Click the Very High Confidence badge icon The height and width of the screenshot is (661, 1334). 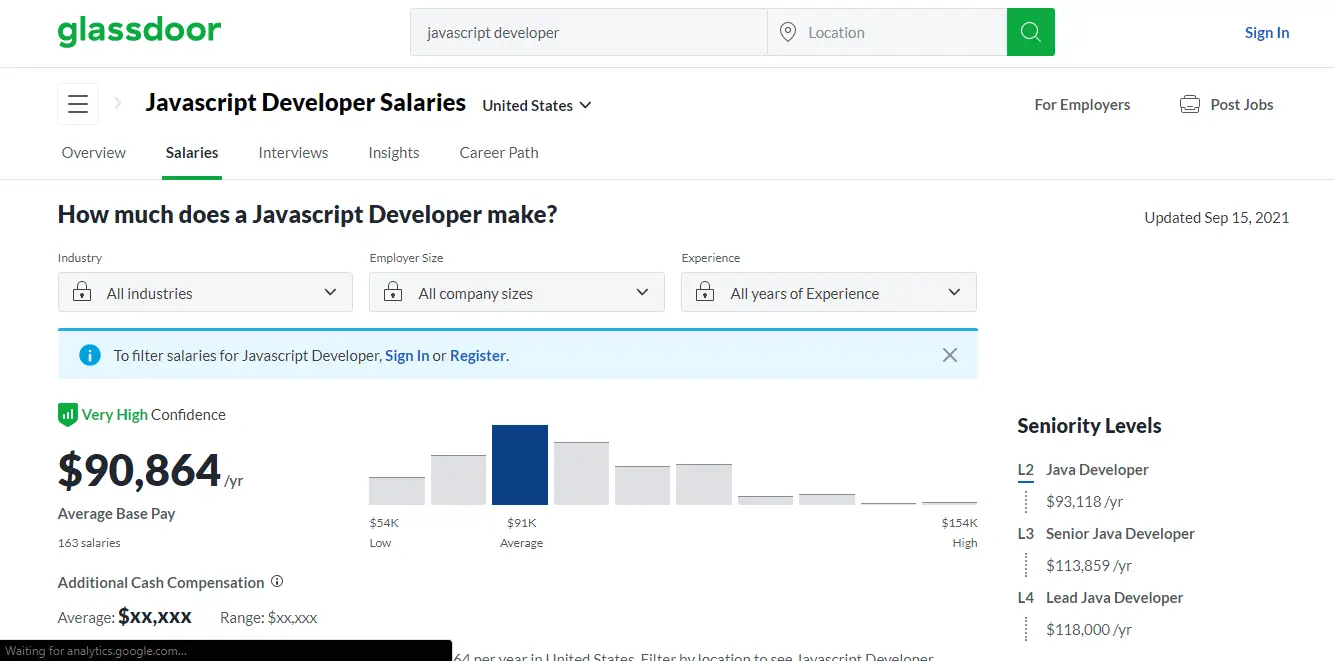tap(67, 414)
